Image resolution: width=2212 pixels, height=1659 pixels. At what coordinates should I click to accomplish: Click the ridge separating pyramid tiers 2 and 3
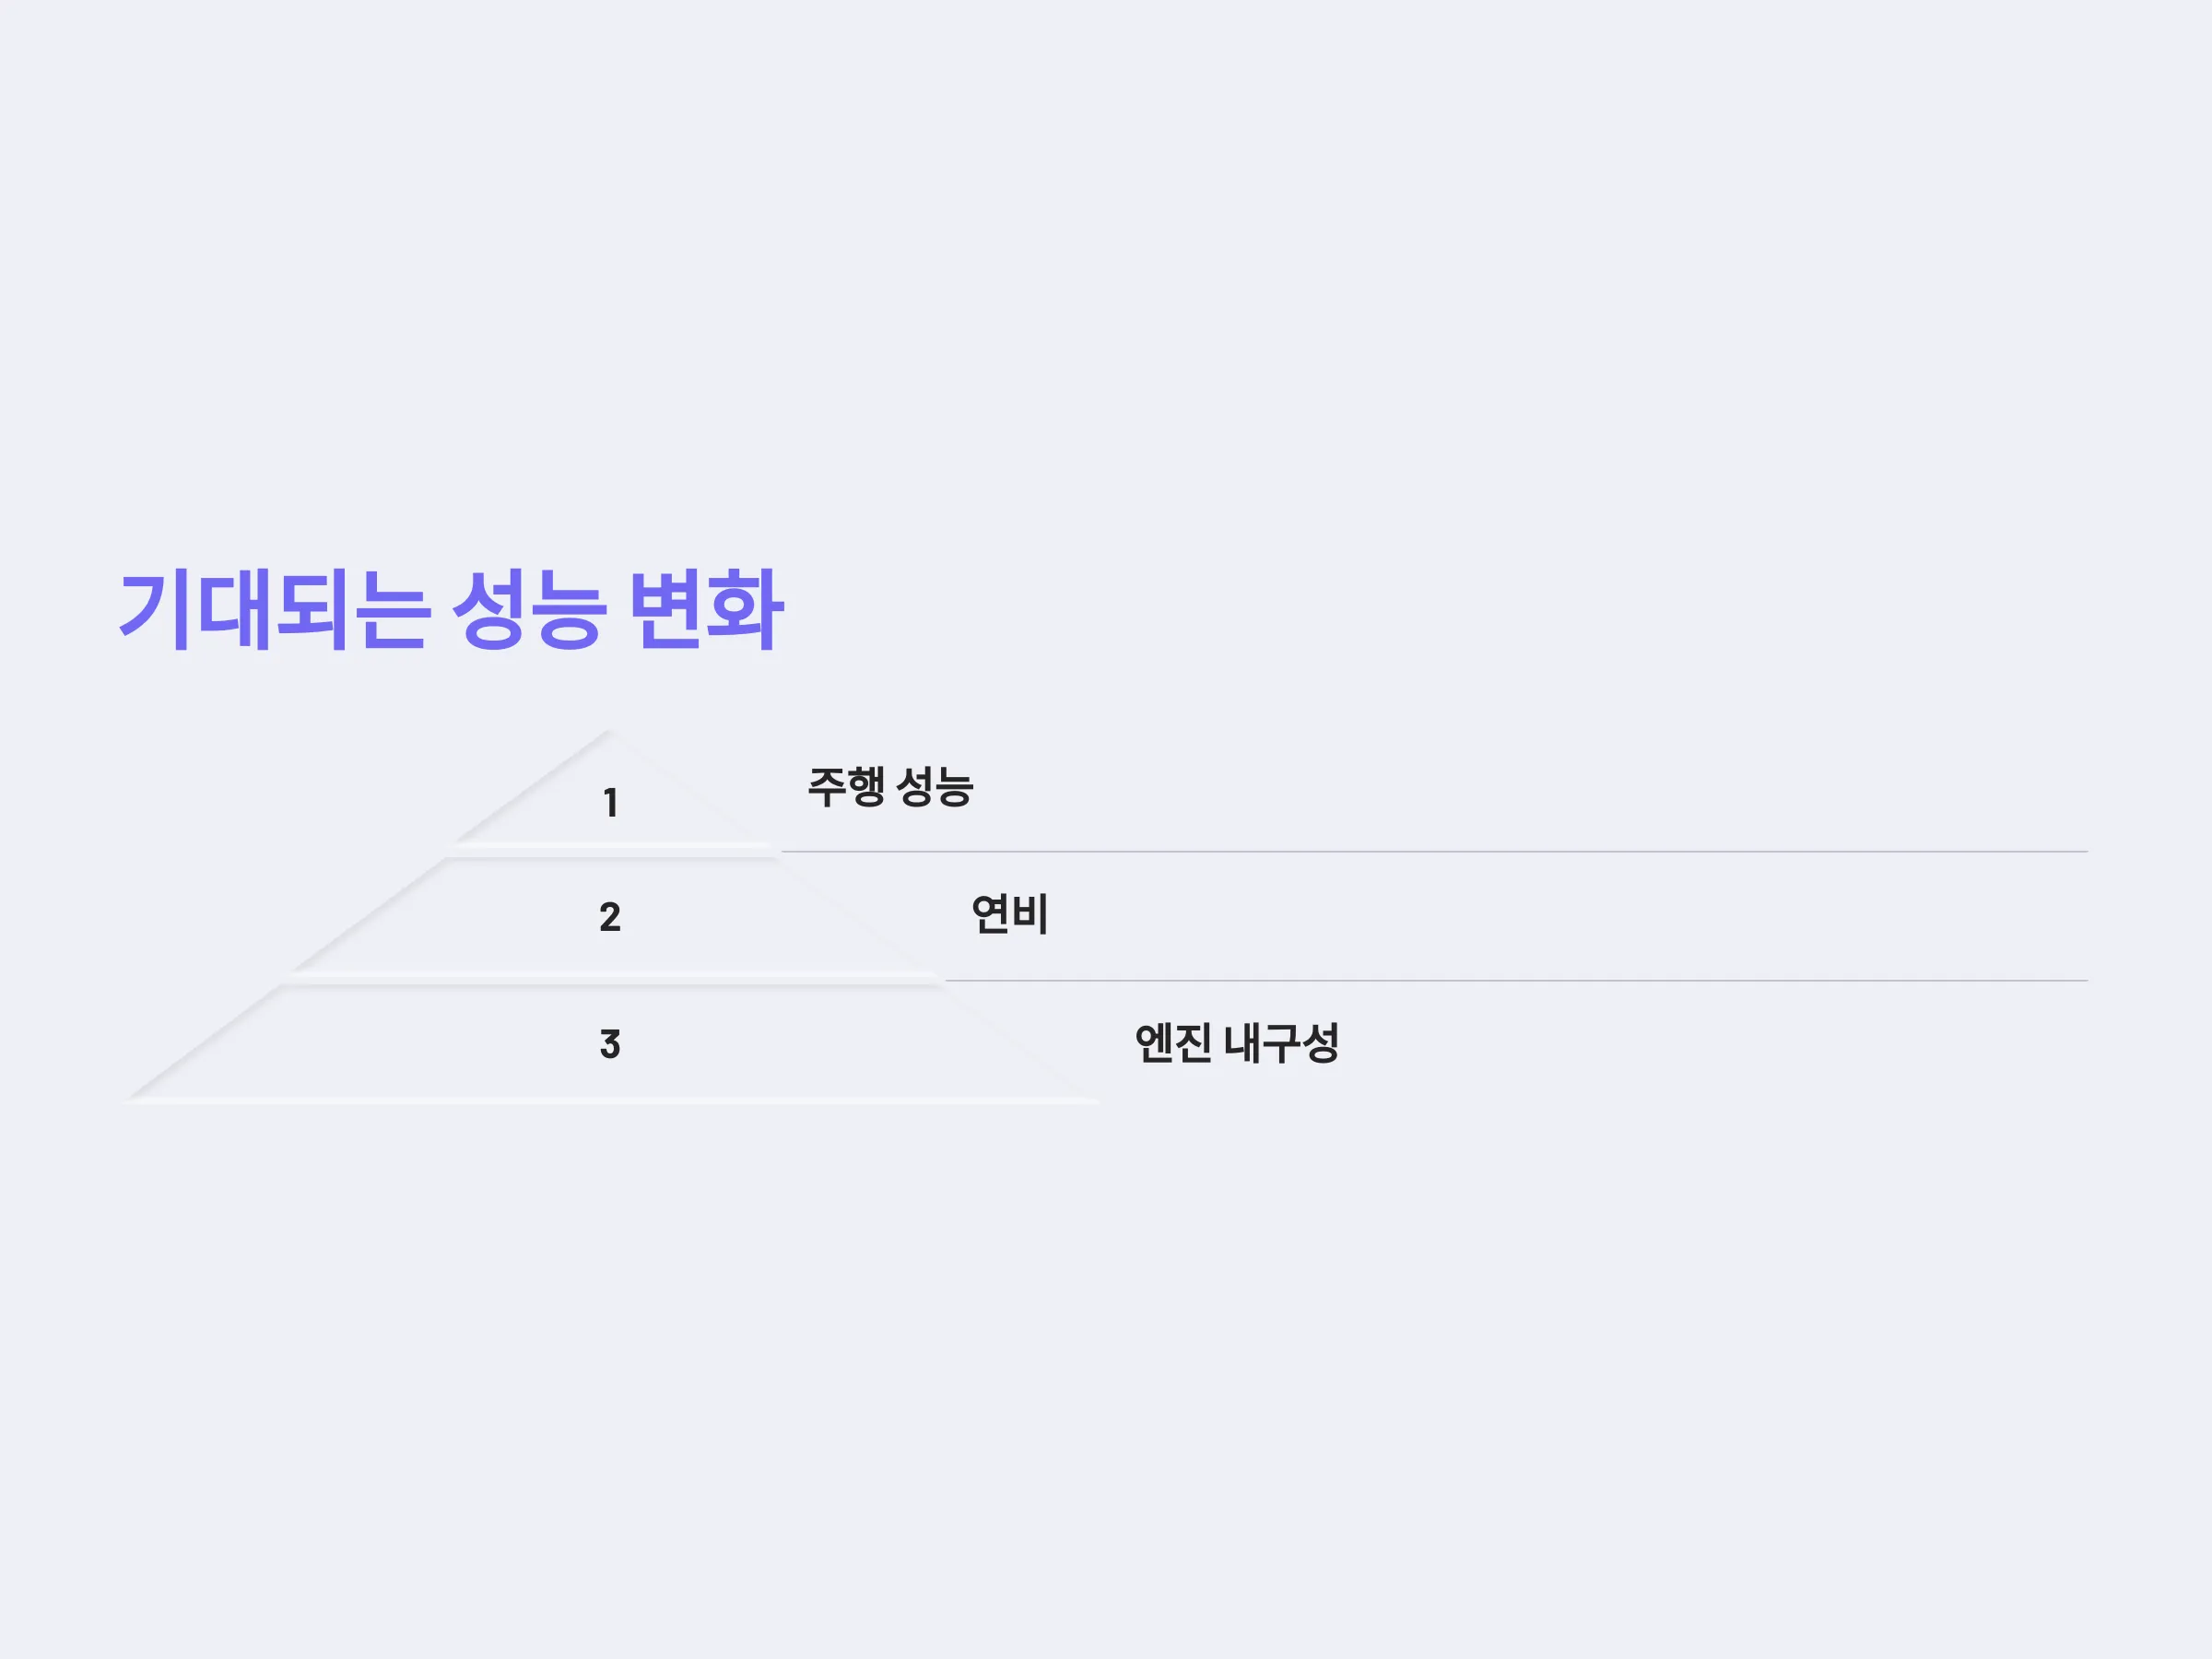(612, 978)
